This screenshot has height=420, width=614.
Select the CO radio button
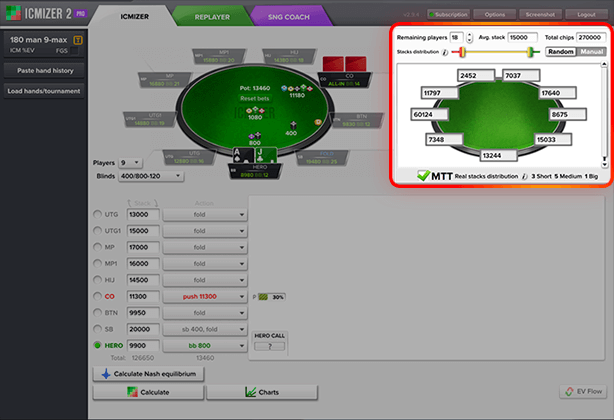(97, 296)
